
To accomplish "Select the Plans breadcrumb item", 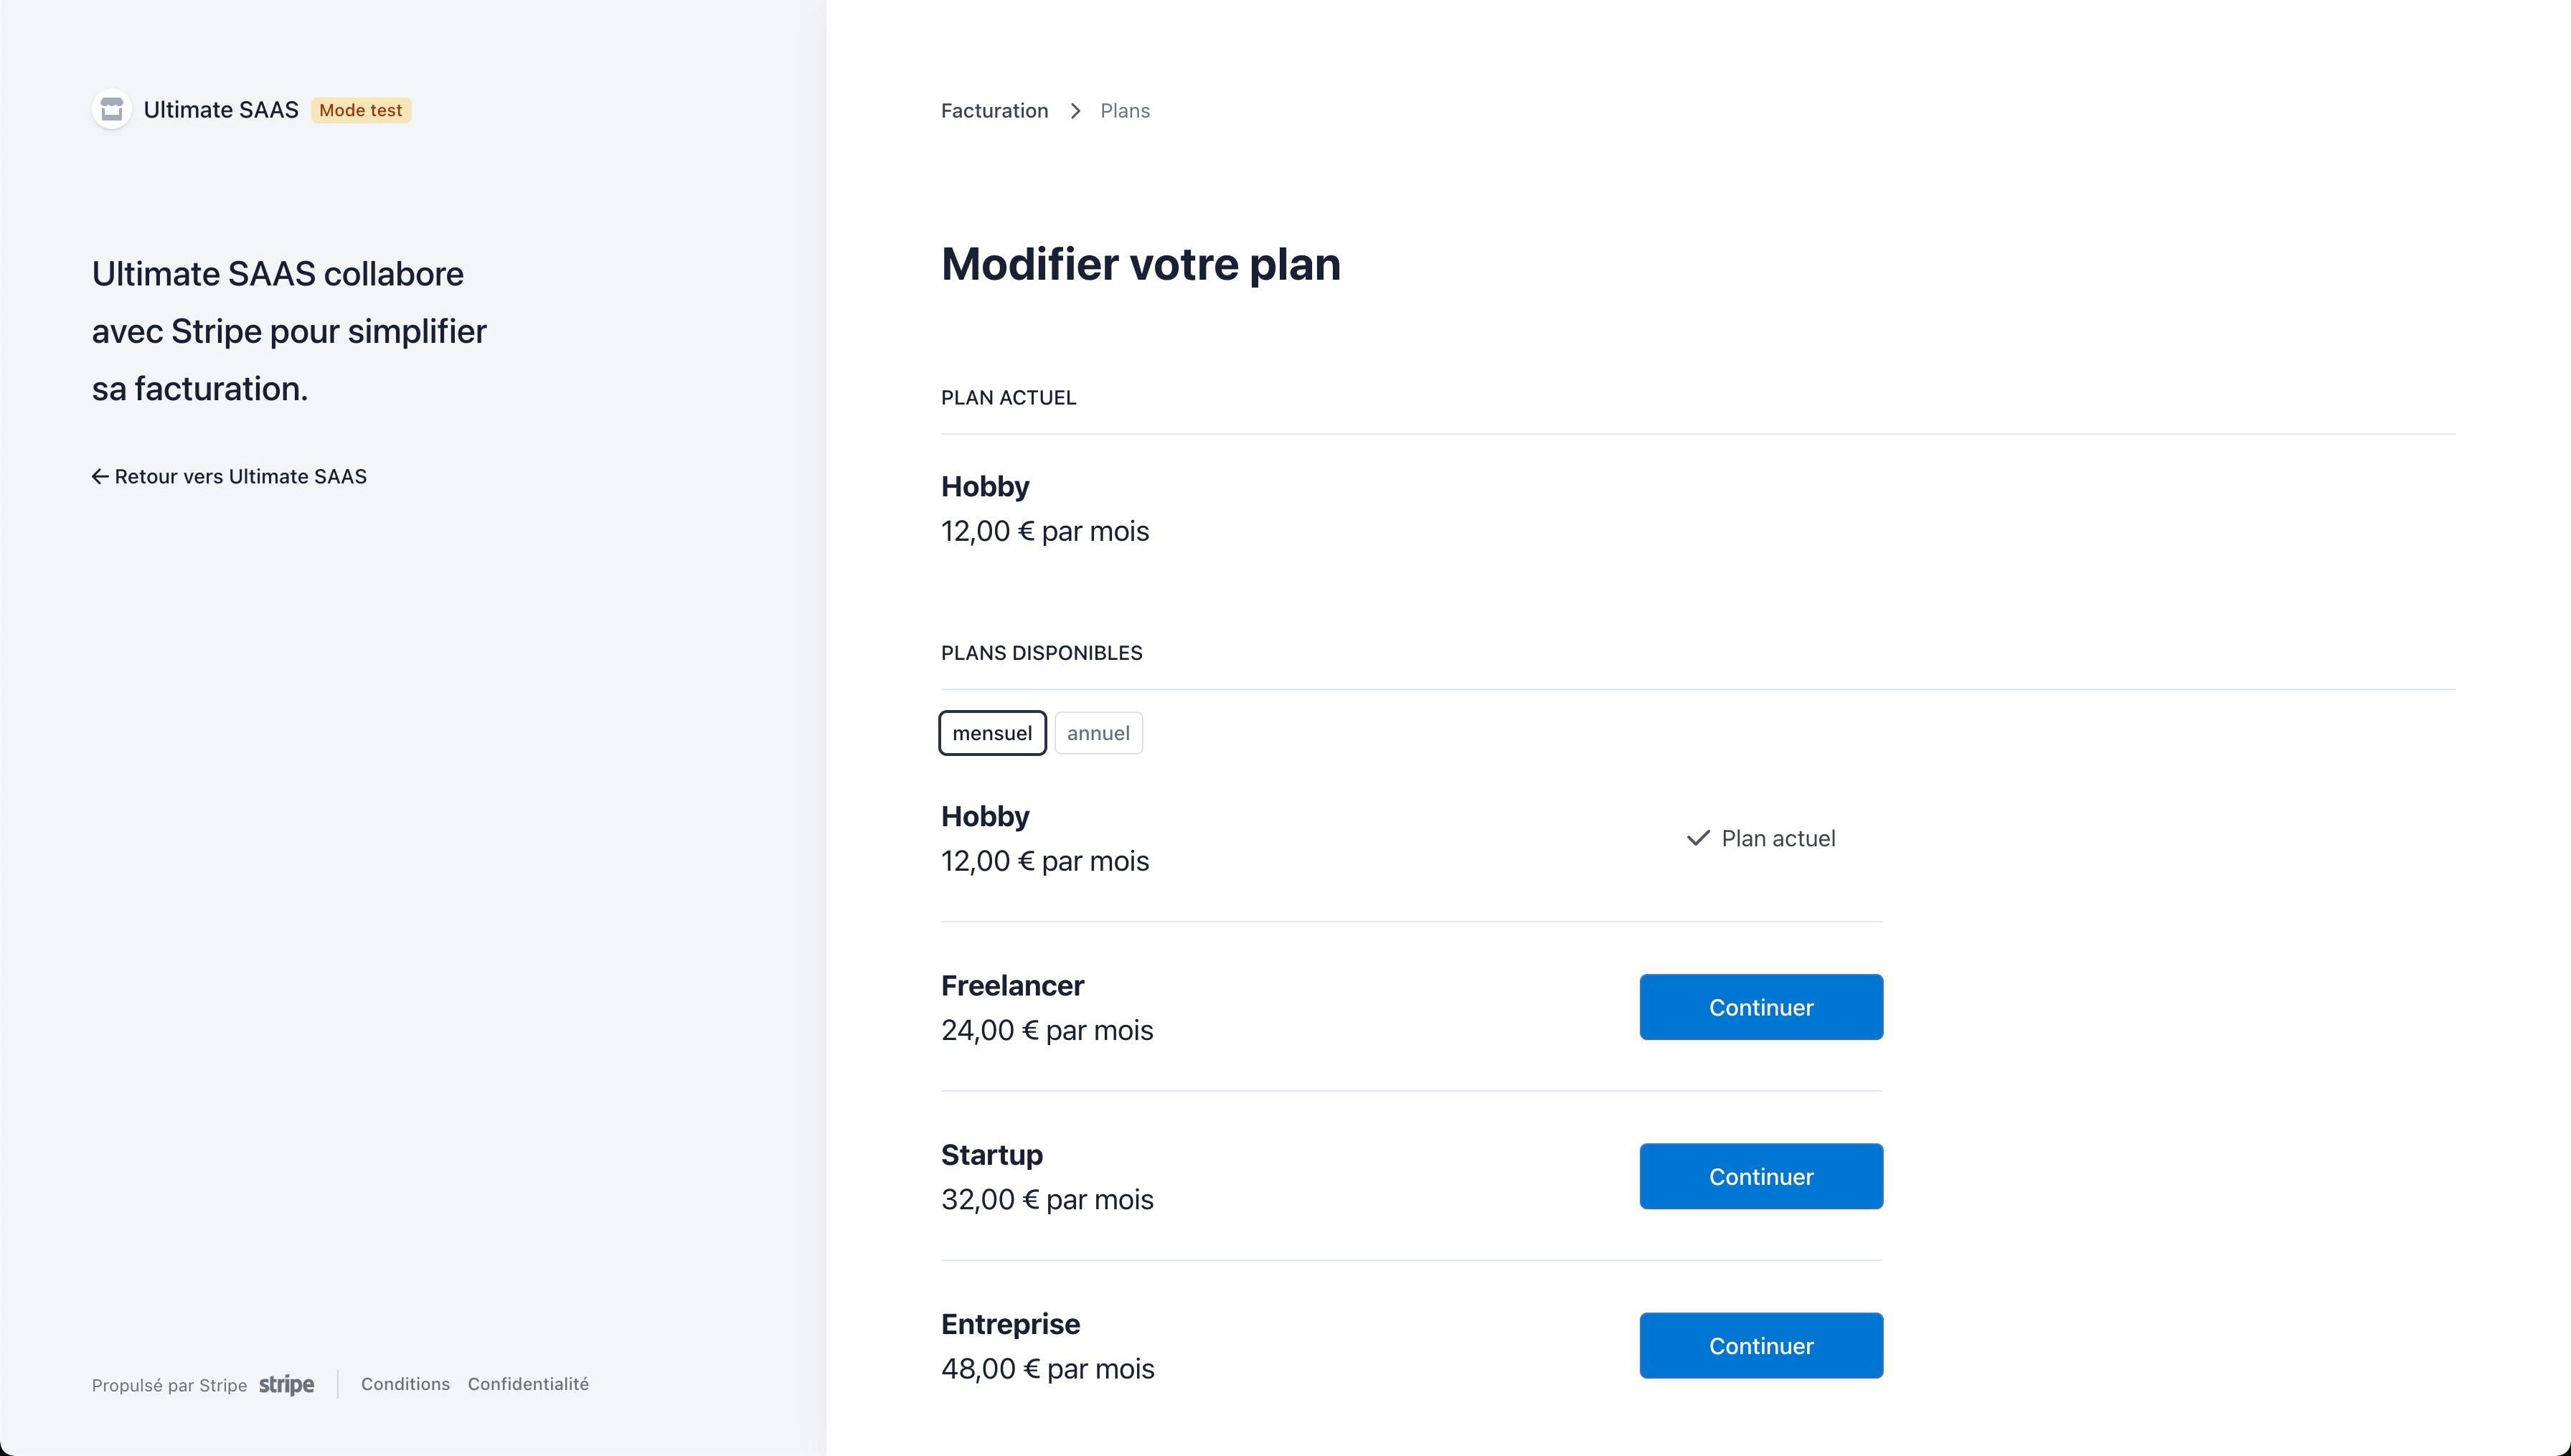I will click(1124, 110).
